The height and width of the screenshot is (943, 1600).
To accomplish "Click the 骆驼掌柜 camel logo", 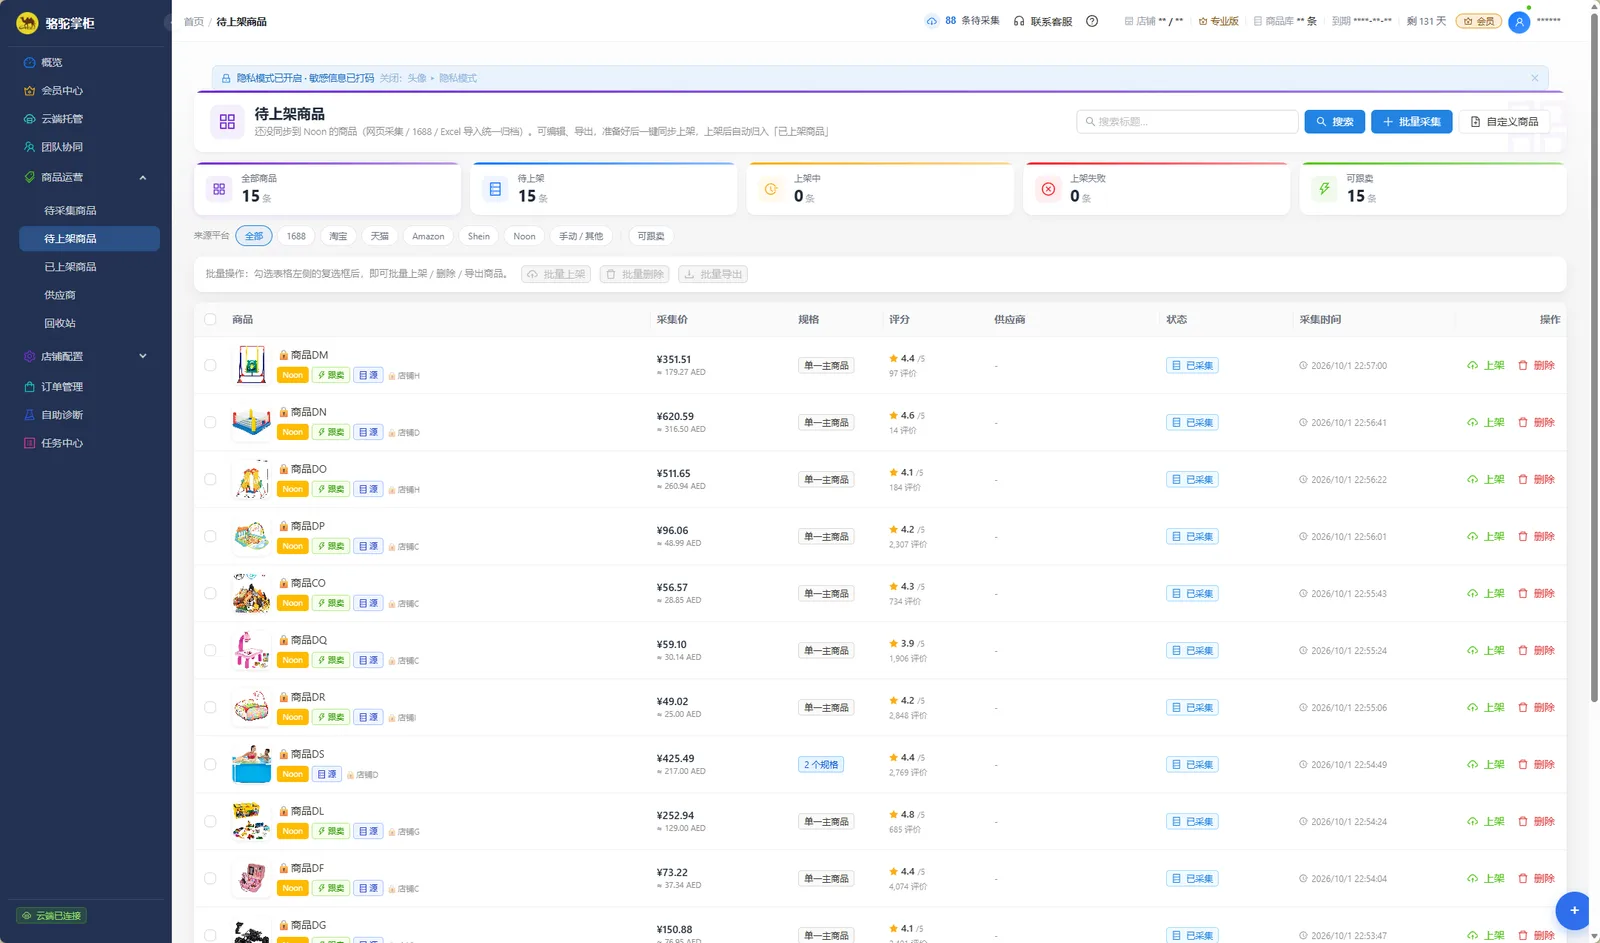I will 27,23.
